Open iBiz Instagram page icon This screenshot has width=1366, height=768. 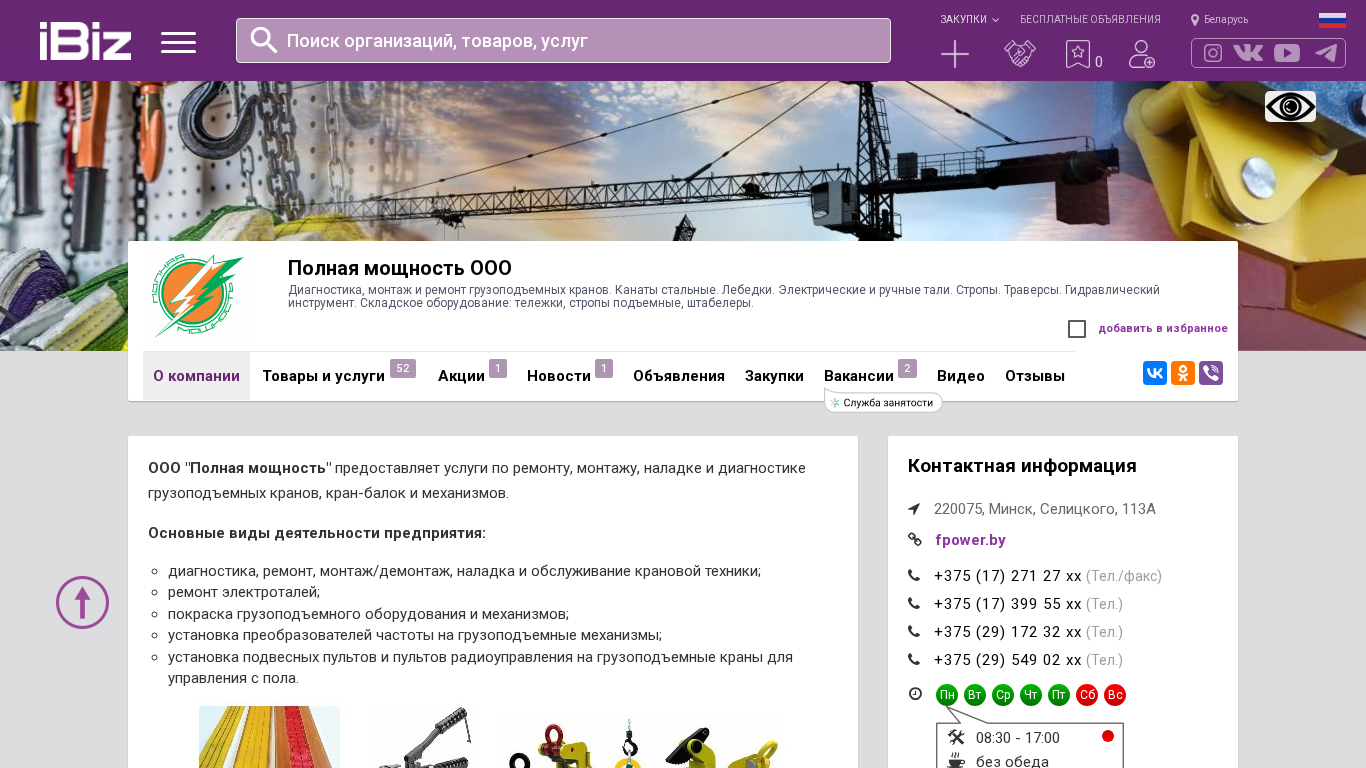click(x=1213, y=53)
